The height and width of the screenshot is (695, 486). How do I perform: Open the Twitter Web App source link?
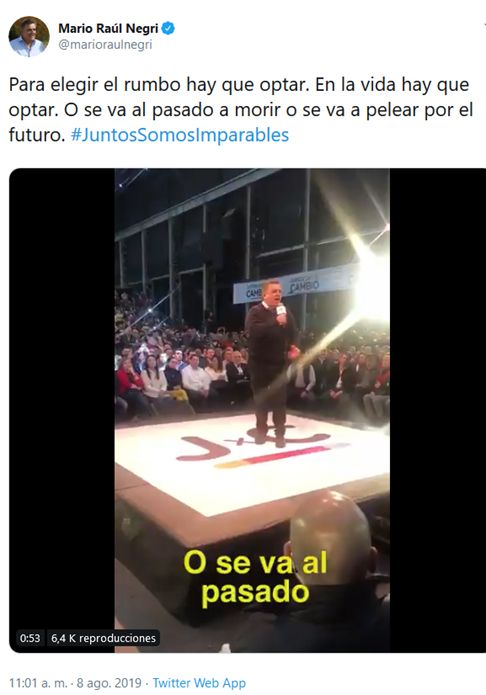click(x=199, y=683)
